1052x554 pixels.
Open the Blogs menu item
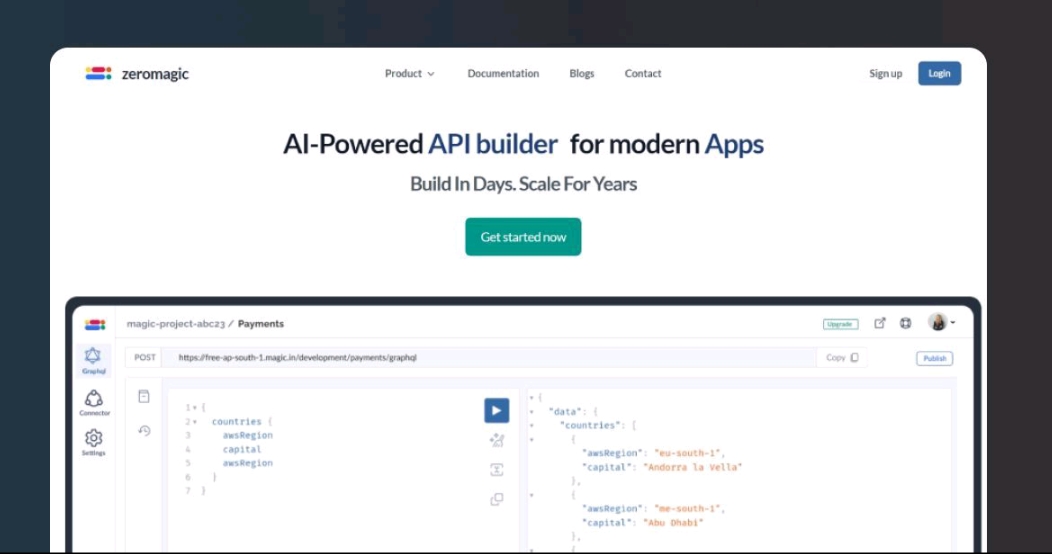(x=581, y=74)
